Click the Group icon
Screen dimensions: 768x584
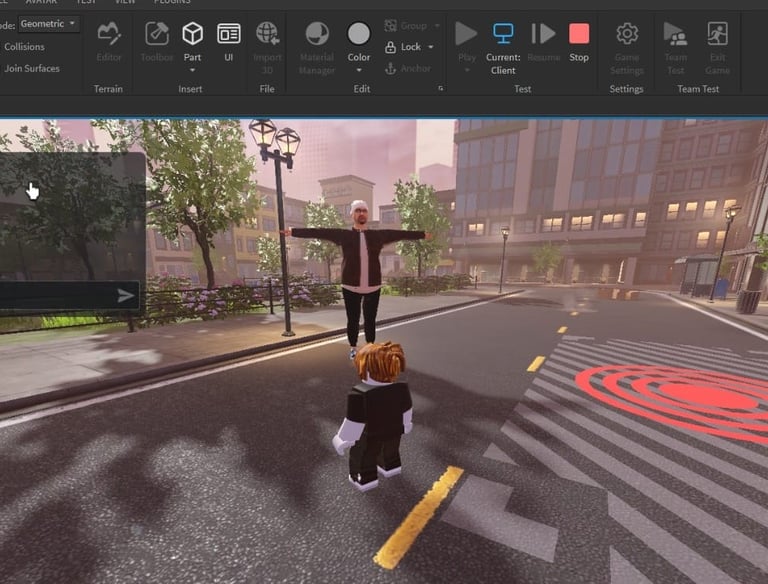point(390,25)
